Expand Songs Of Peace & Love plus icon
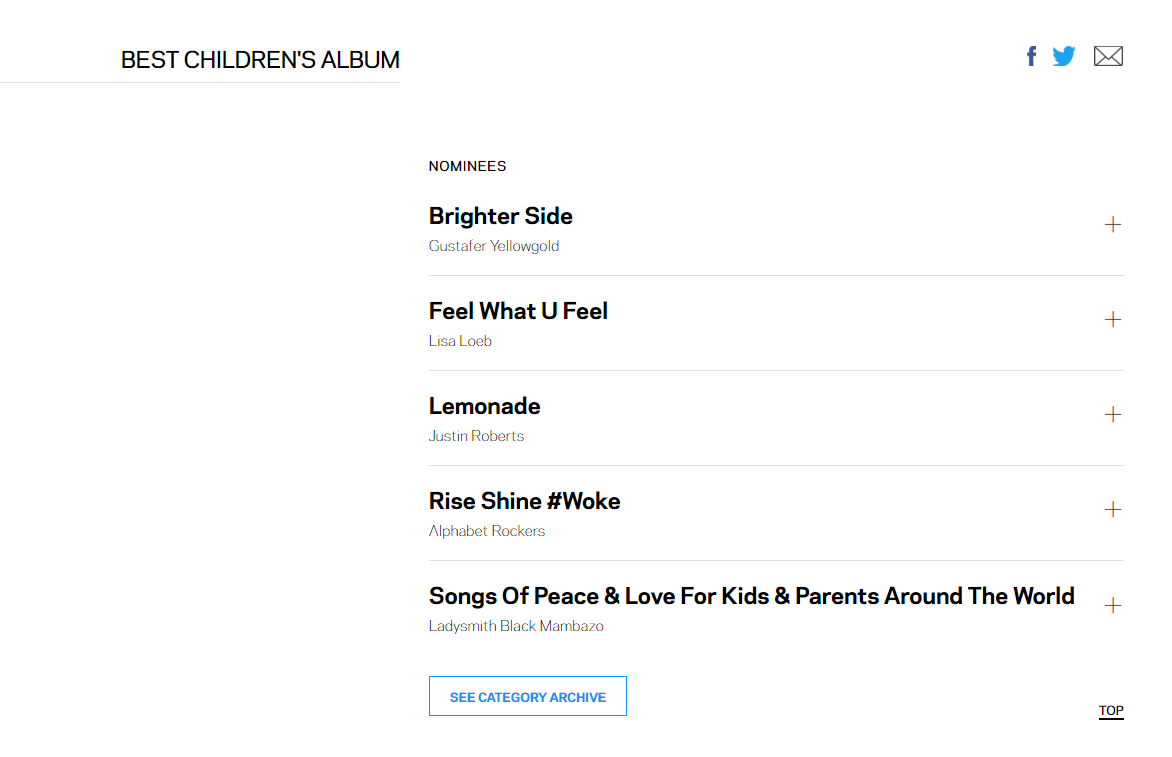The image size is (1172, 757). [1112, 605]
